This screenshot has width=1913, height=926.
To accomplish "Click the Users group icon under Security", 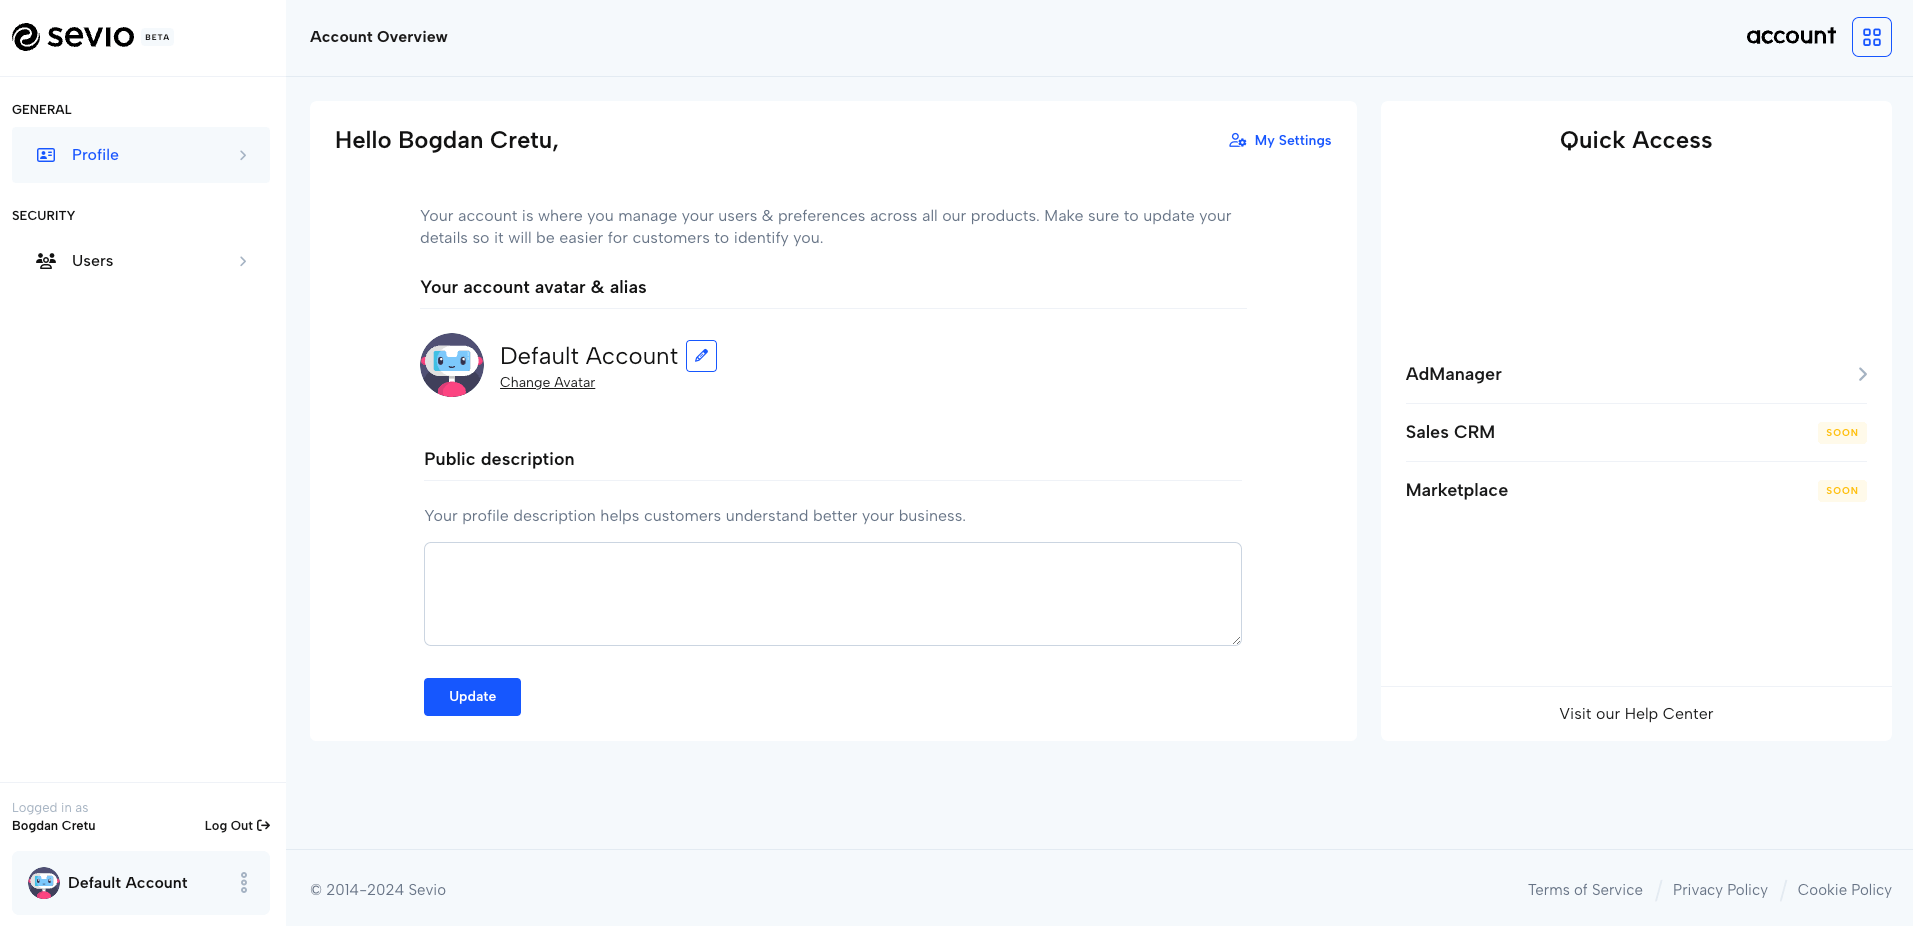I will [45, 260].
